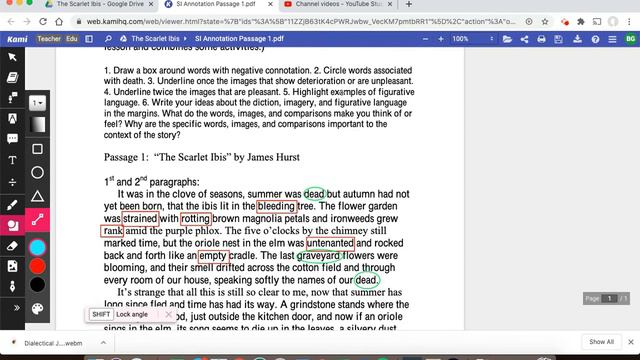Screen dimensions: 640x360
Task: Open Chrome three-dot menu
Action: tap(629, 22)
